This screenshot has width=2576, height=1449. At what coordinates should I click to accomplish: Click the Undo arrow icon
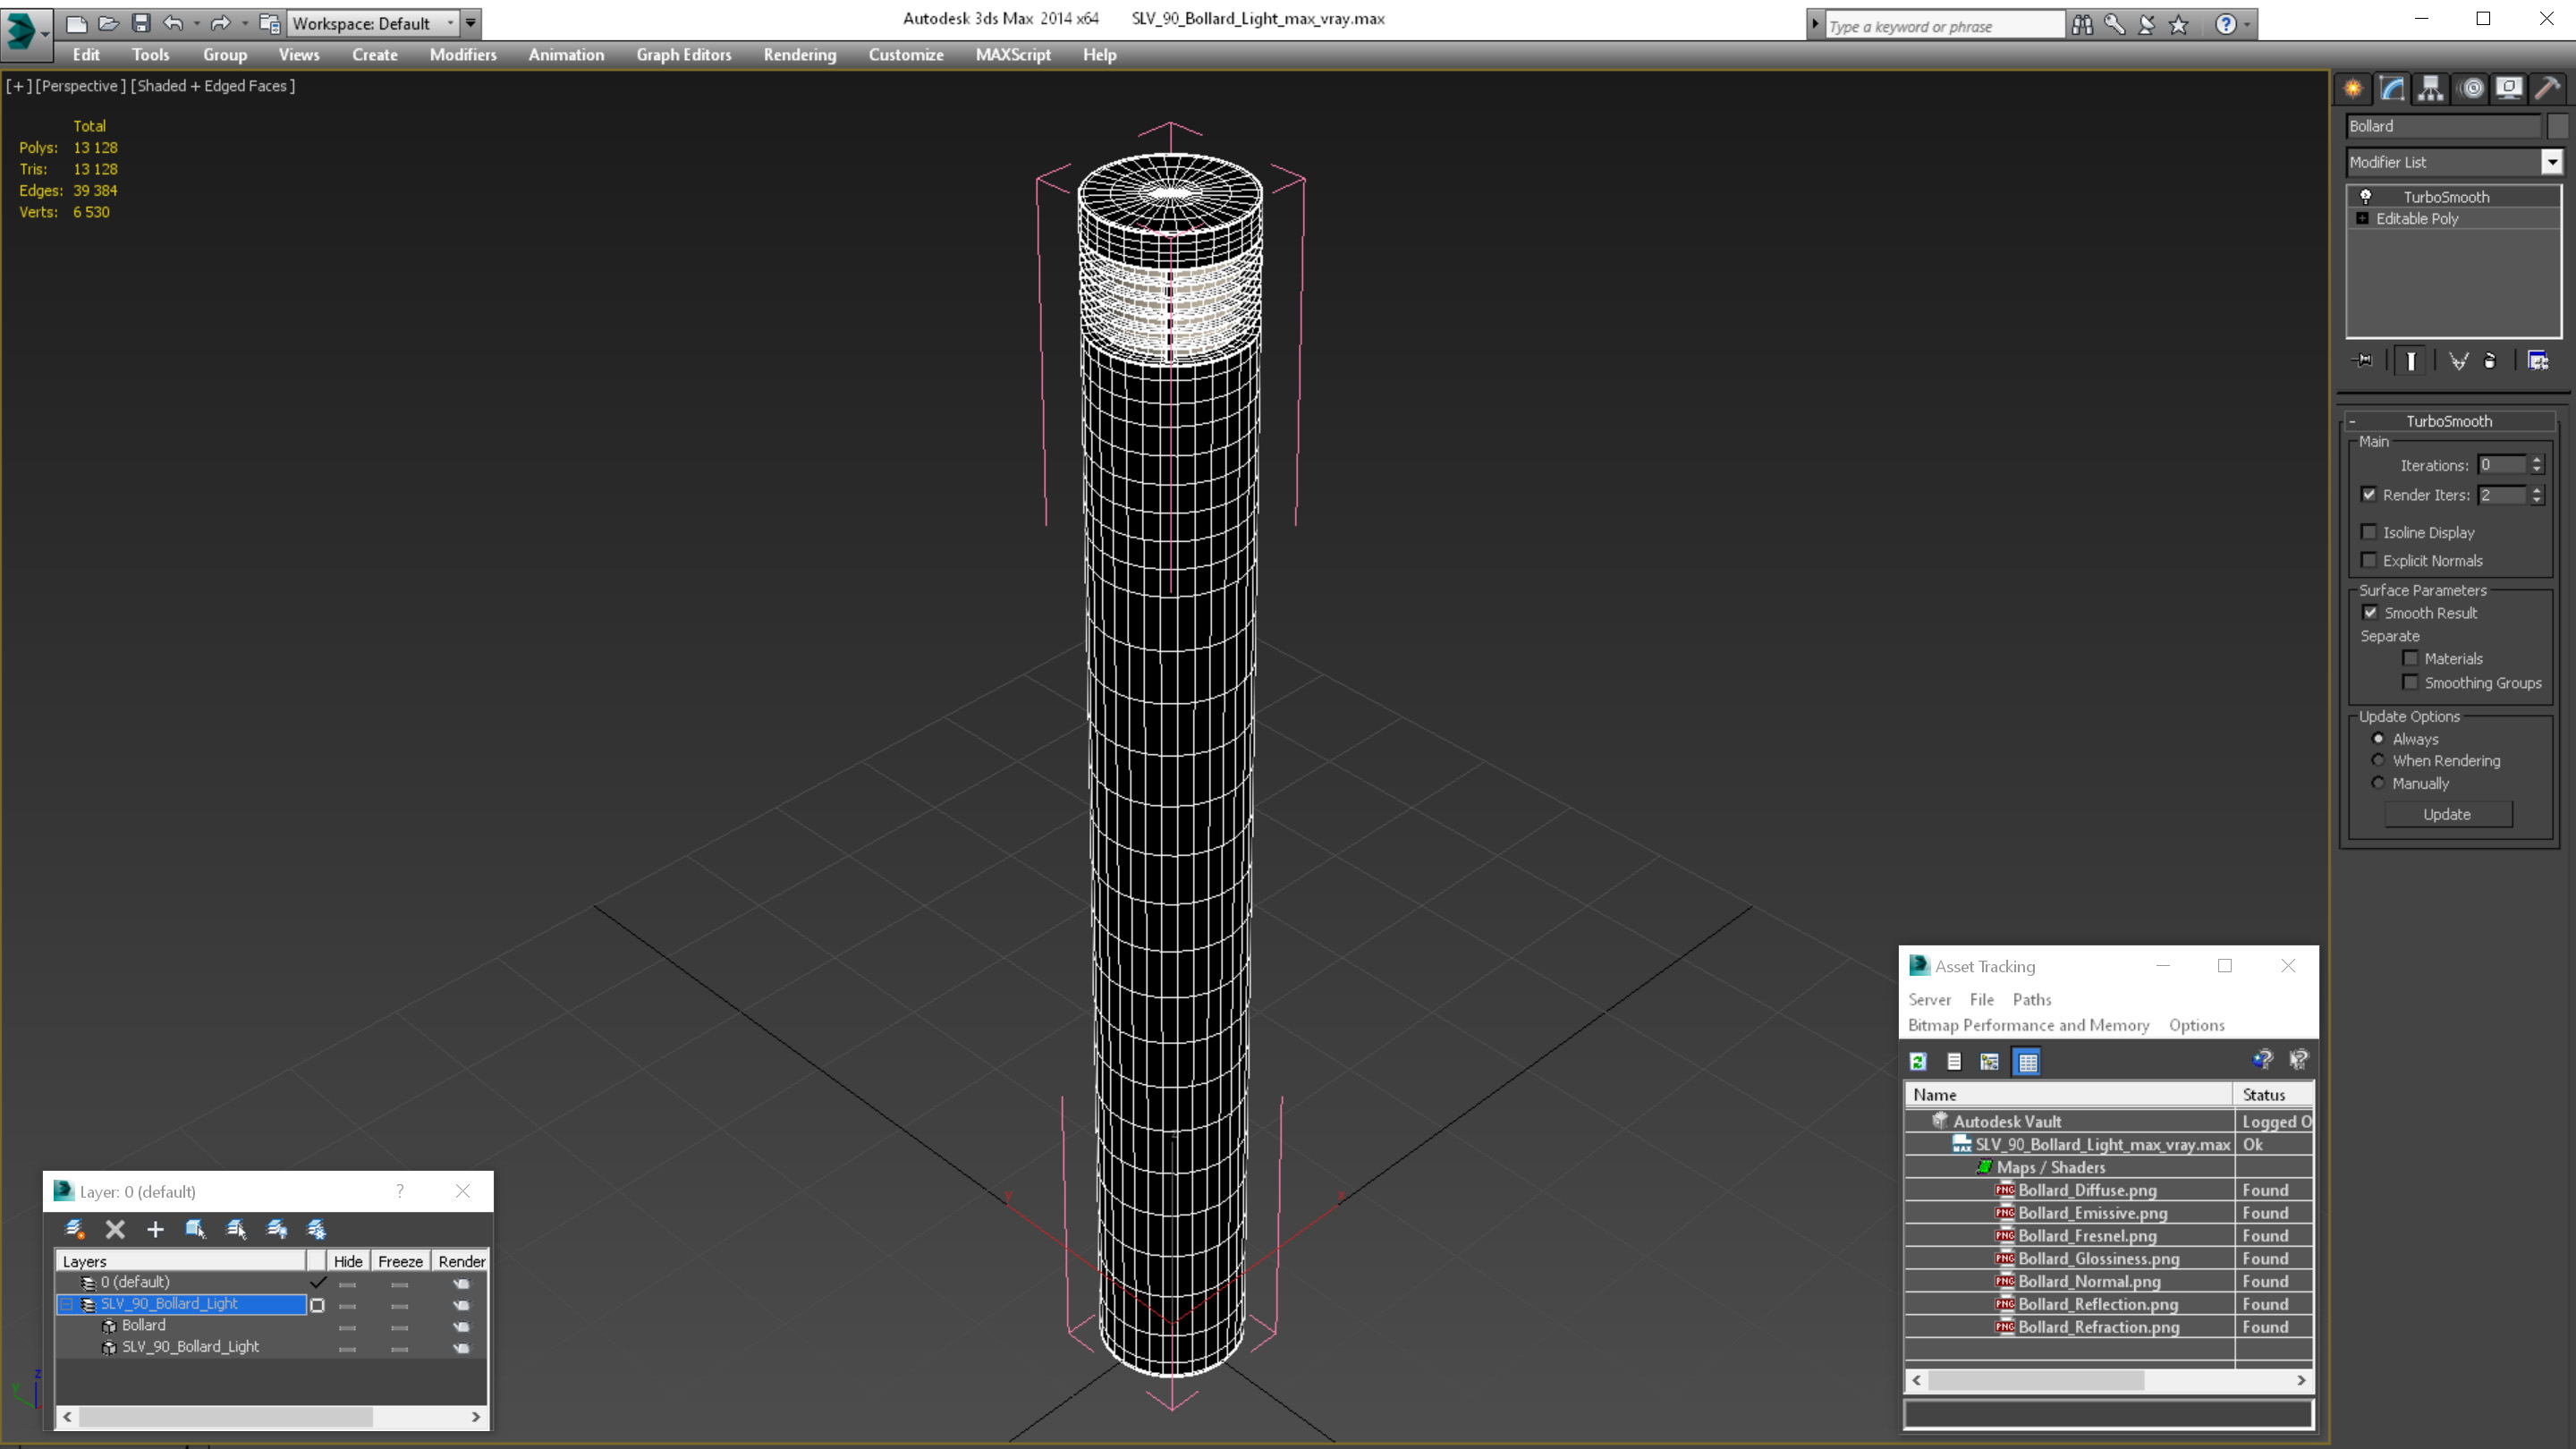[x=173, y=23]
